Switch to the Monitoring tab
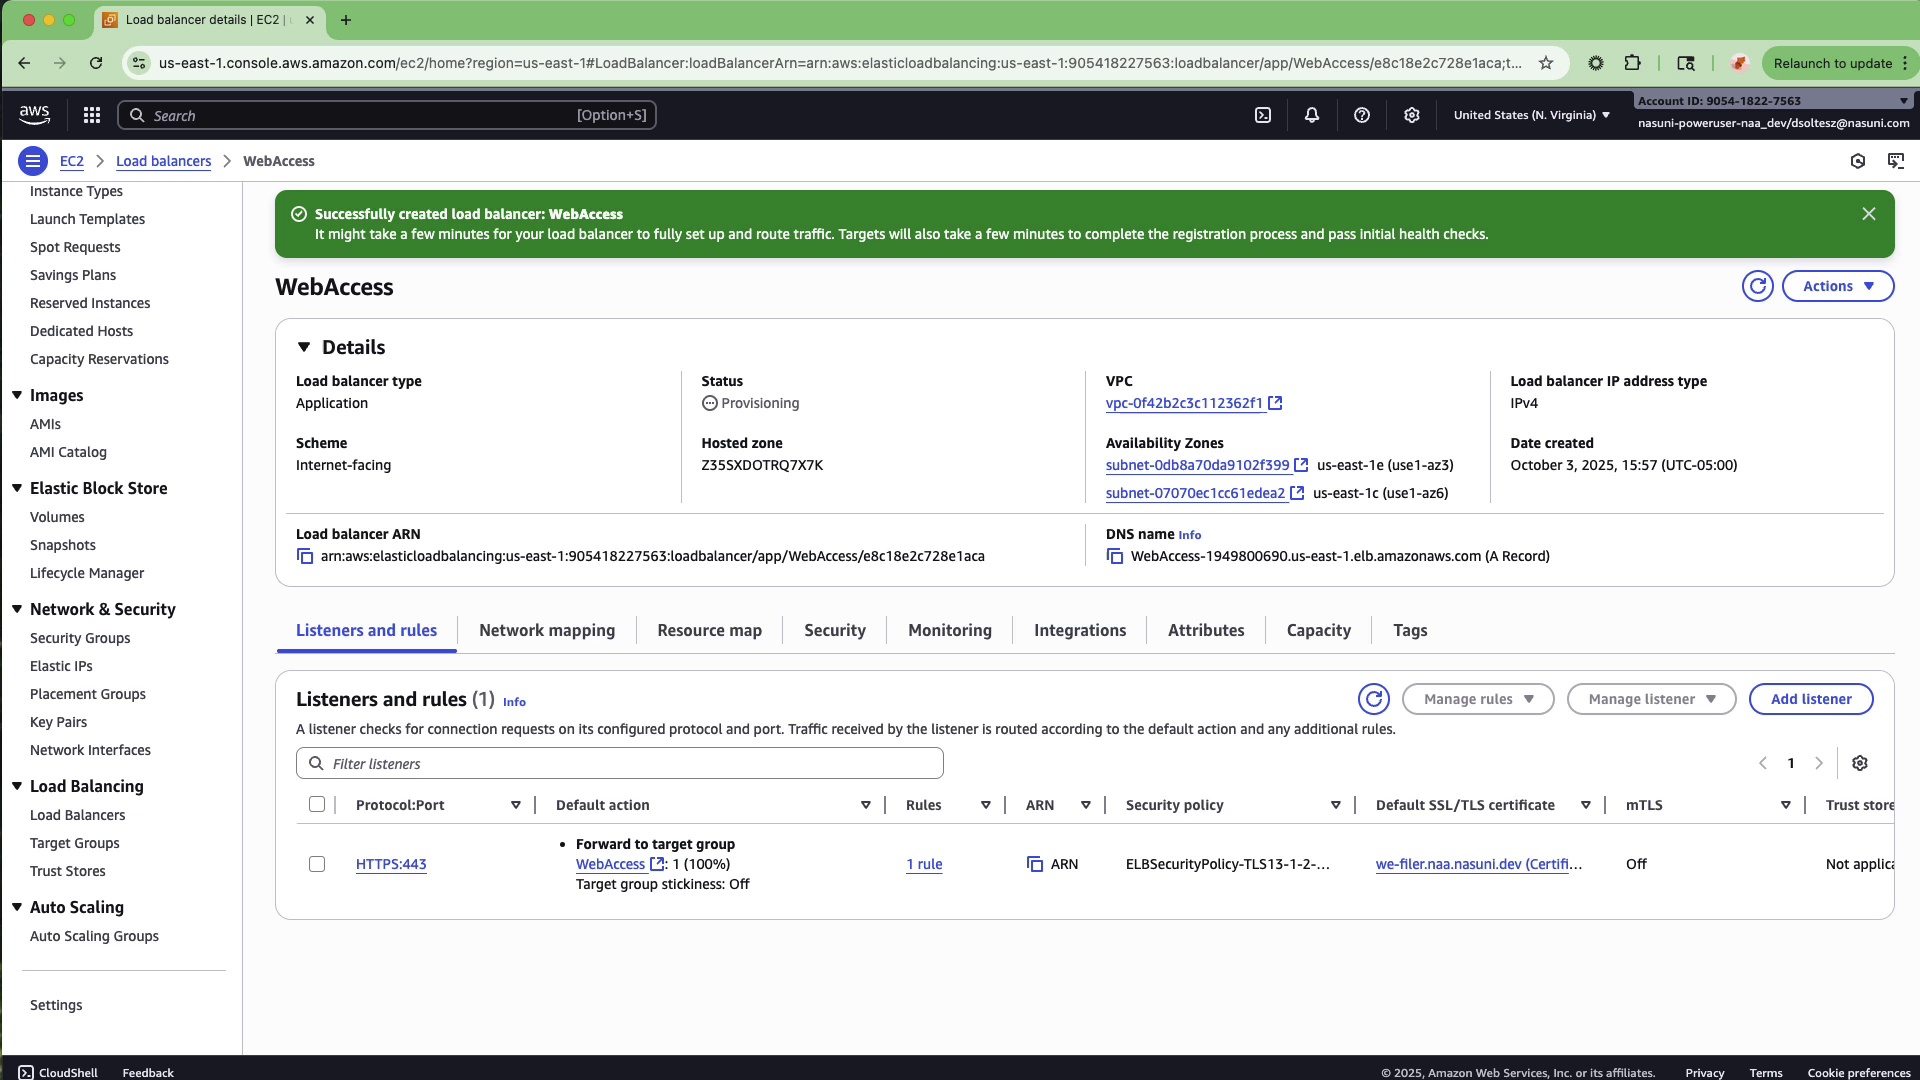The image size is (1920, 1080). [949, 630]
